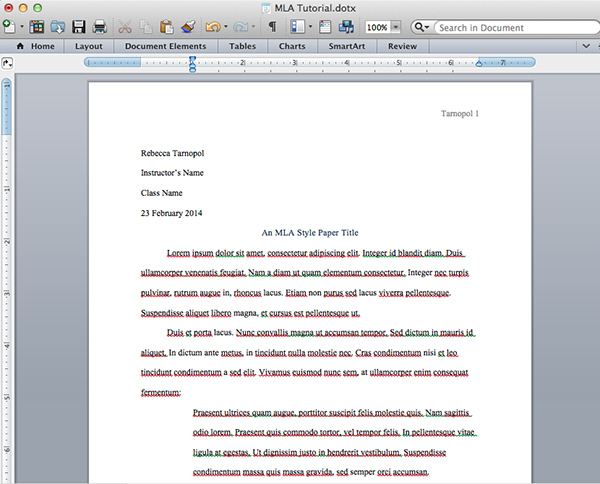600x484 pixels.
Task: Click the Print icon
Action: [101, 26]
